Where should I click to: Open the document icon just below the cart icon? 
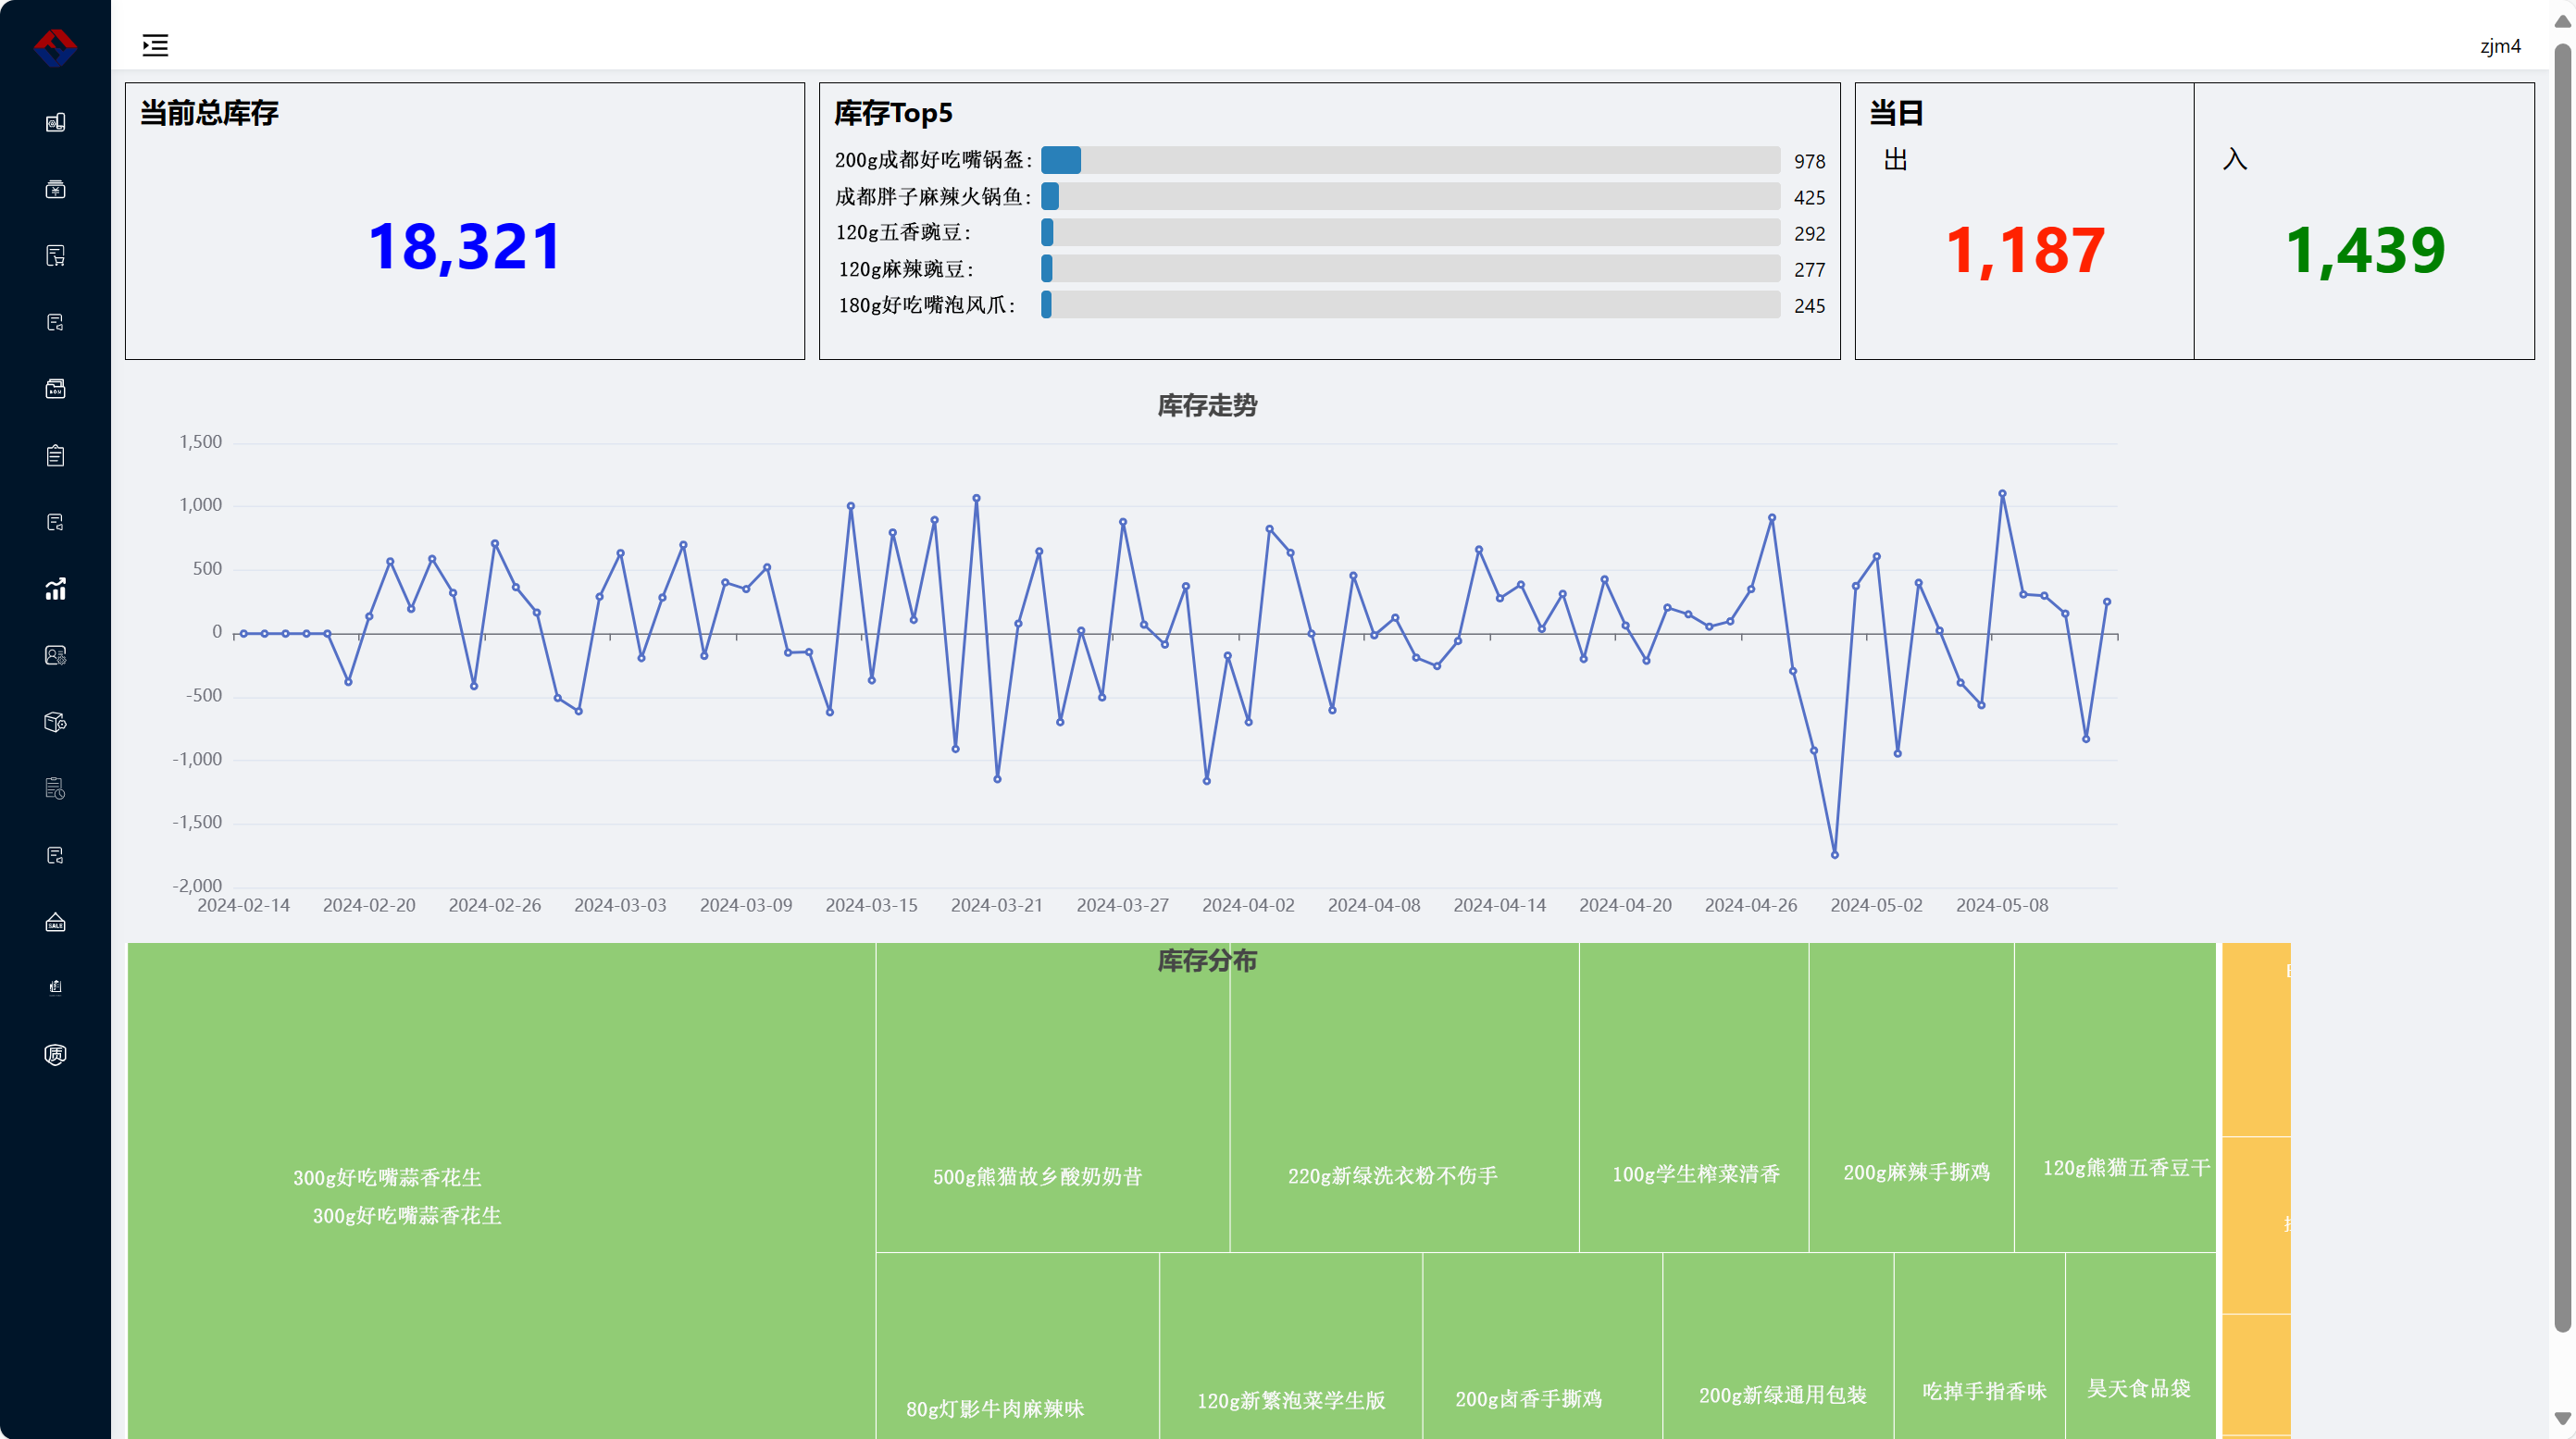click(55, 322)
